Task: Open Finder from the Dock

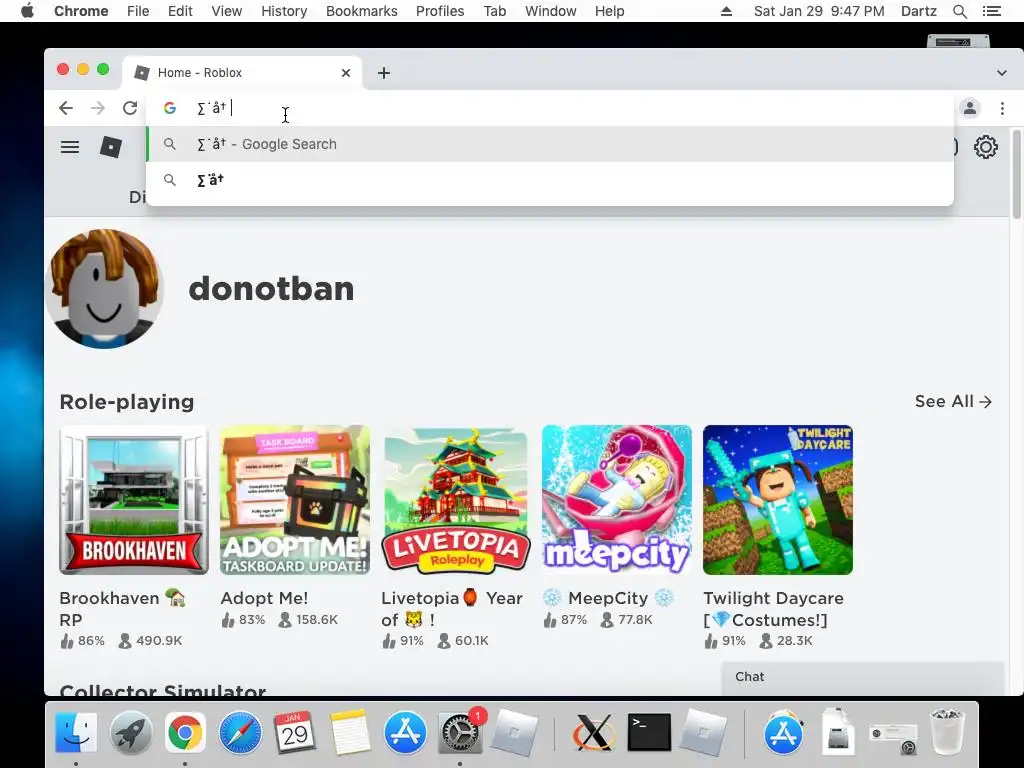Action: [76, 733]
